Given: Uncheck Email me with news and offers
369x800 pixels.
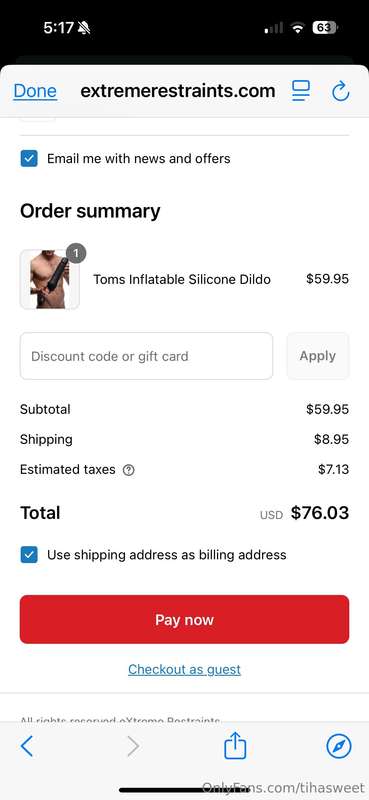Looking at the screenshot, I should pos(29,159).
